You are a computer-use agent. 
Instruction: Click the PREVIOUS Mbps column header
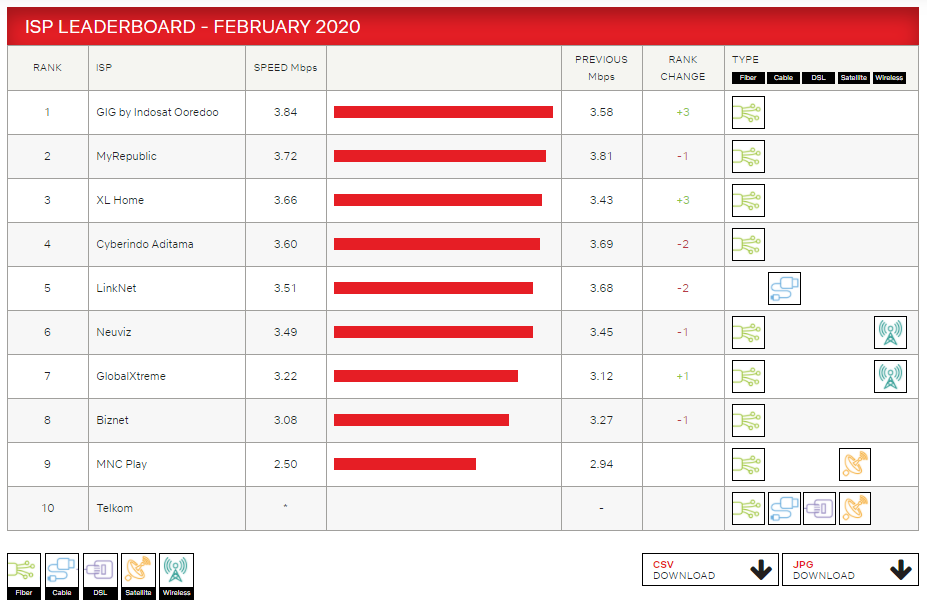601,68
